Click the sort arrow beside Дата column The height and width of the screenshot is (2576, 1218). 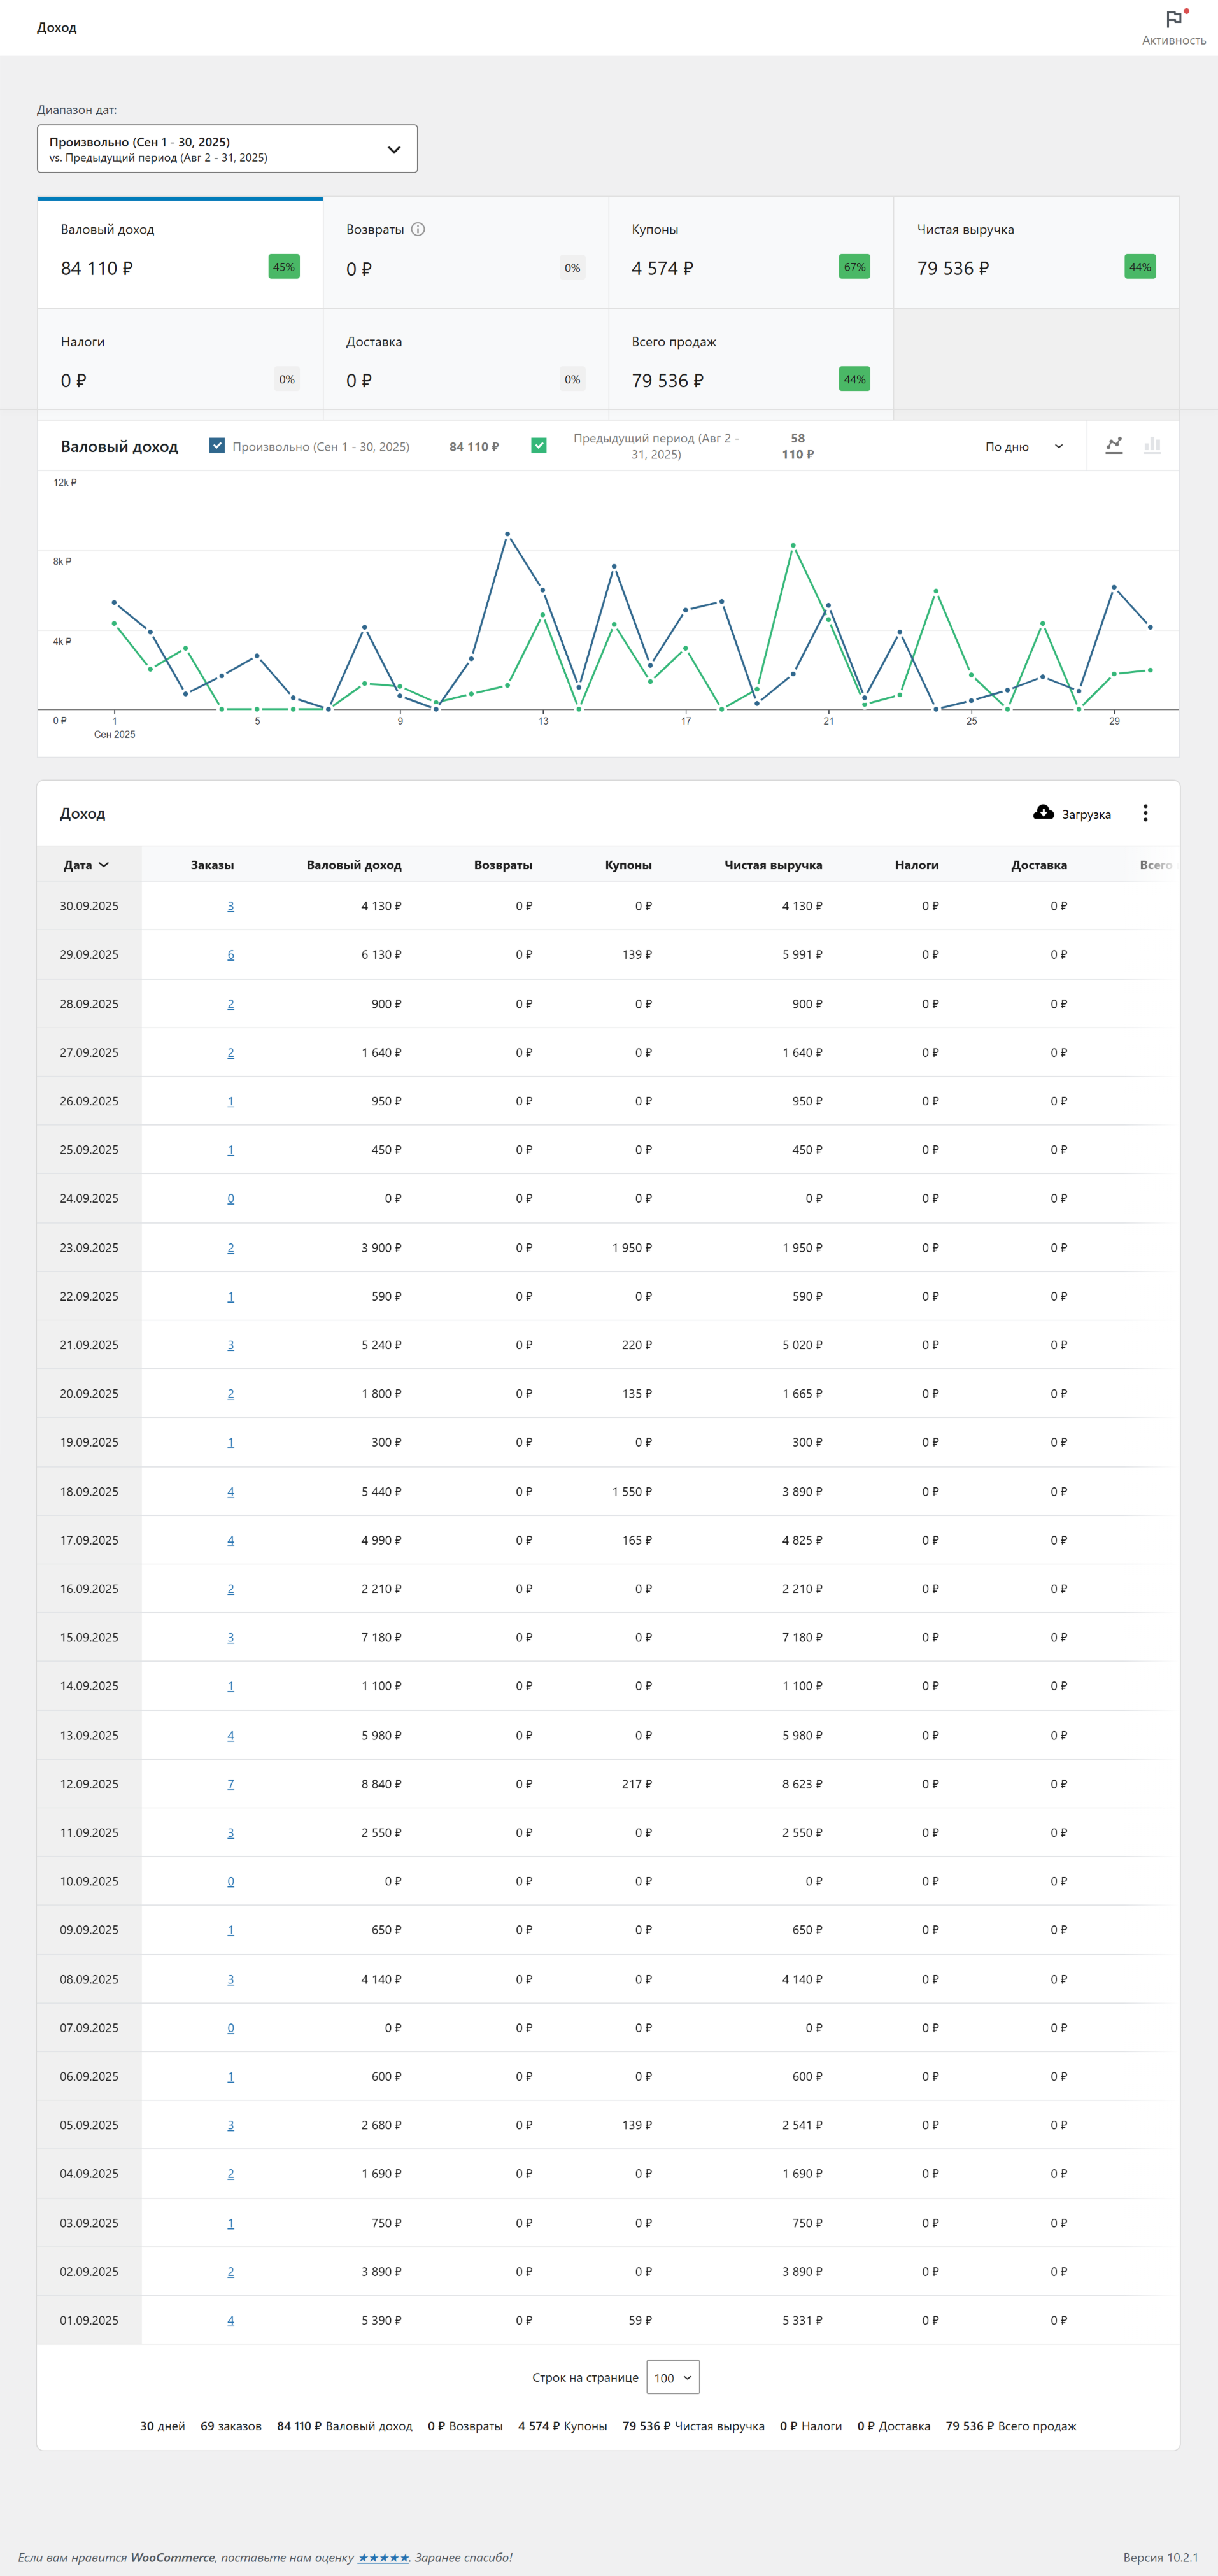104,865
